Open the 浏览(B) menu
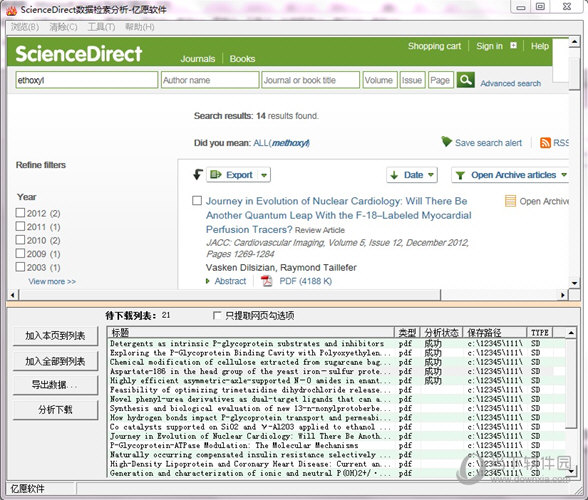588x500 pixels. pos(25,27)
